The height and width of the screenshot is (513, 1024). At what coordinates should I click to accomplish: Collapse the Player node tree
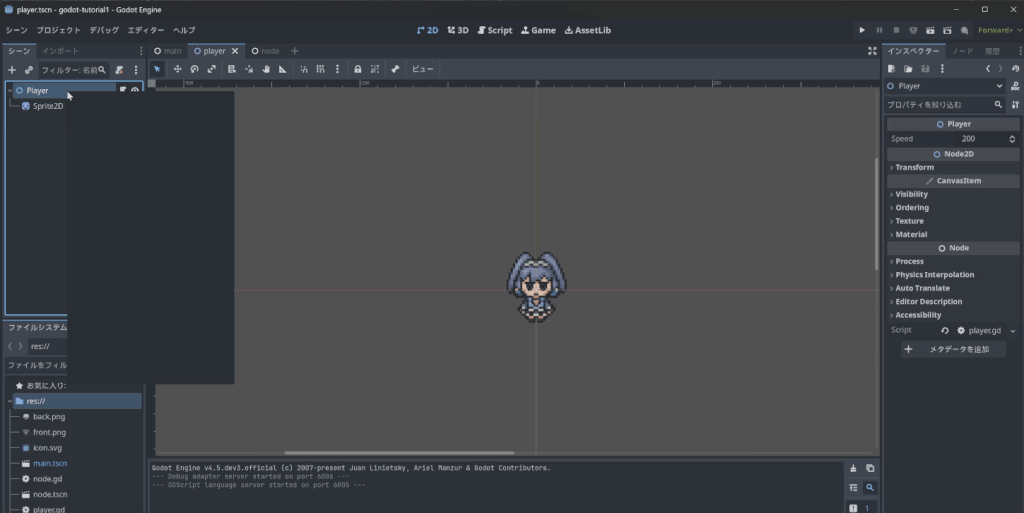coord(10,91)
